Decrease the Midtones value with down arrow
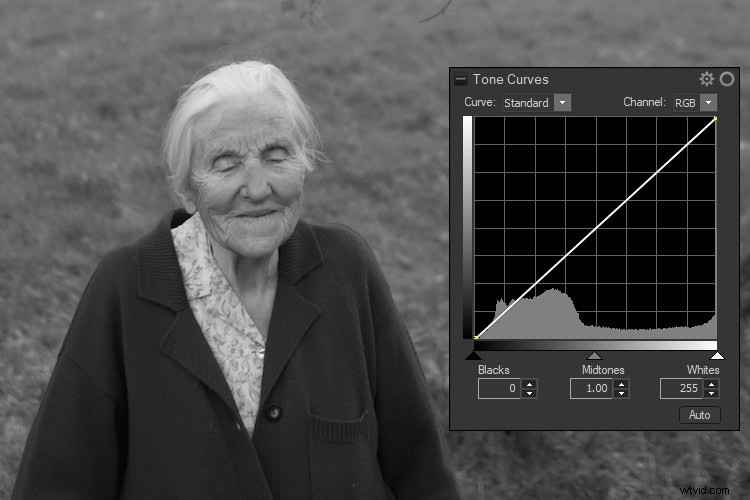750x500 pixels. click(621, 393)
